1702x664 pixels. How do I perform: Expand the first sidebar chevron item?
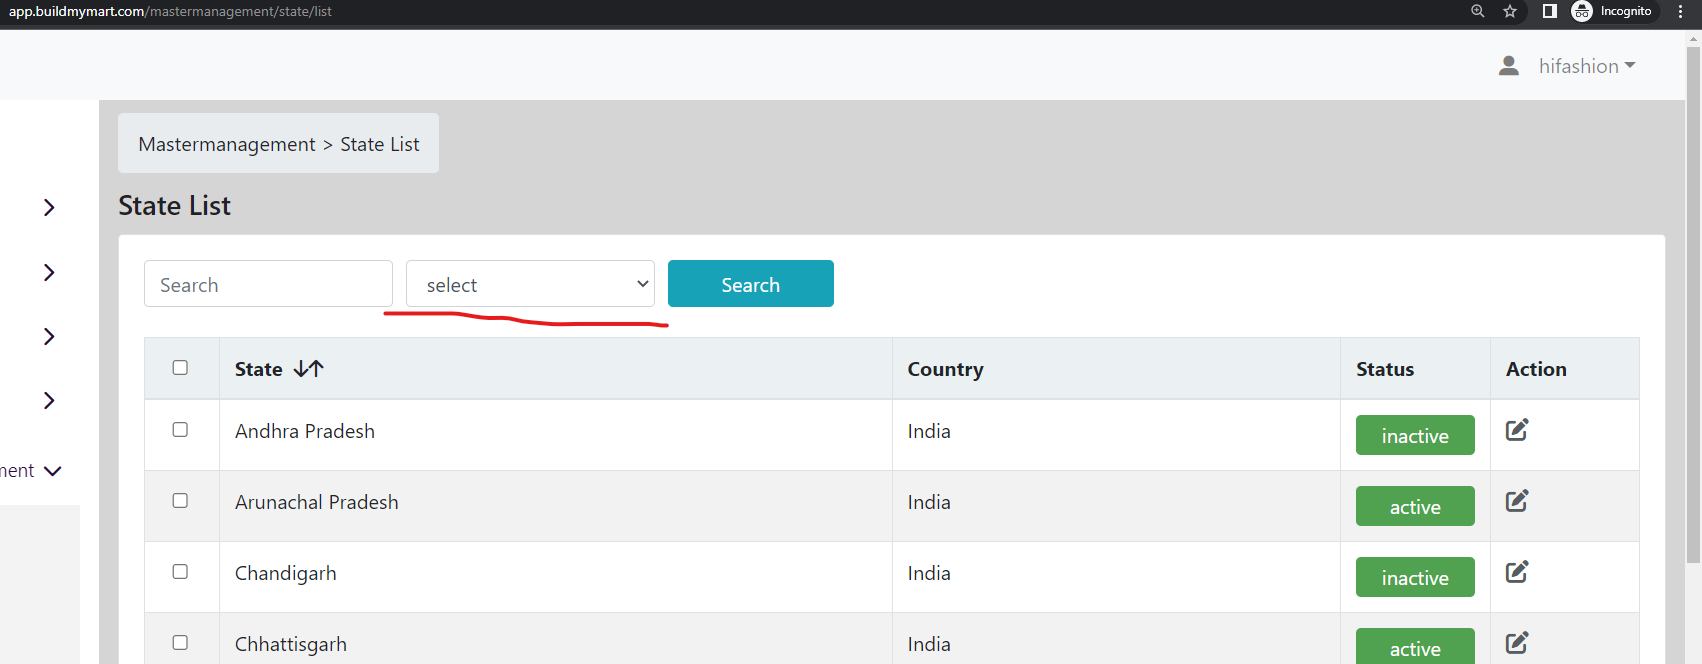pyautogui.click(x=49, y=207)
